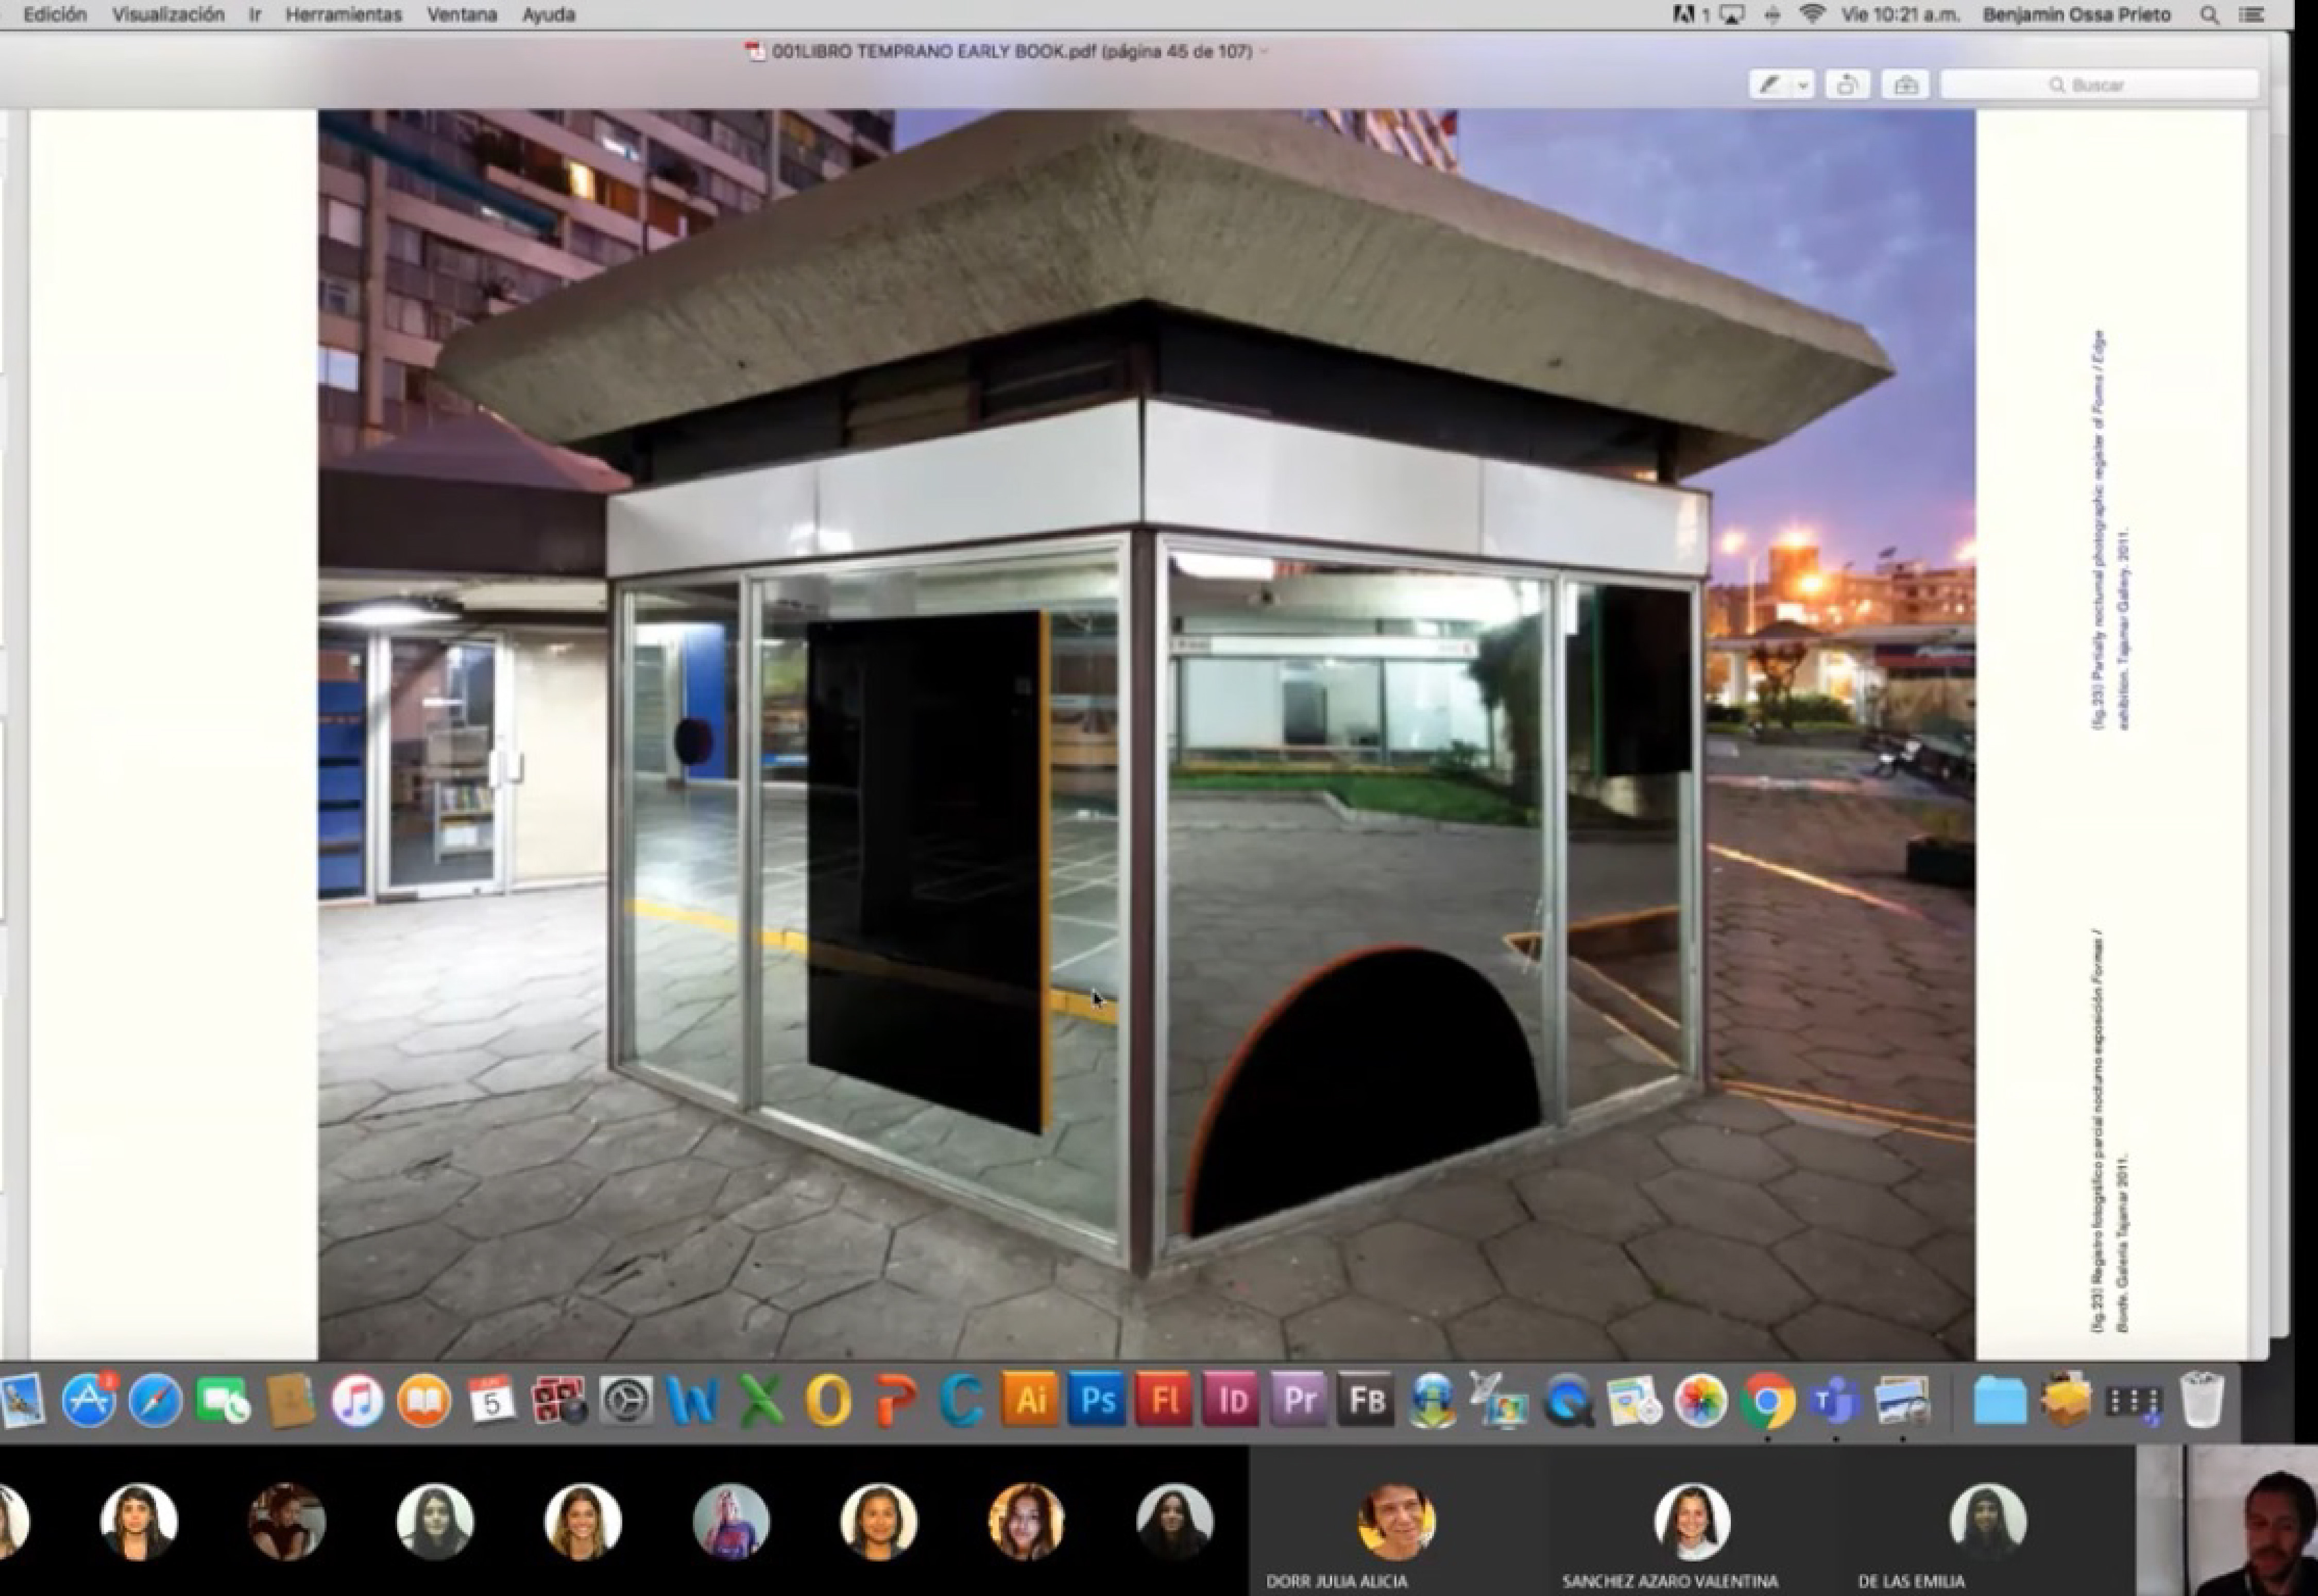Open the Visualización menu
The image size is (2318, 1596).
168,15
